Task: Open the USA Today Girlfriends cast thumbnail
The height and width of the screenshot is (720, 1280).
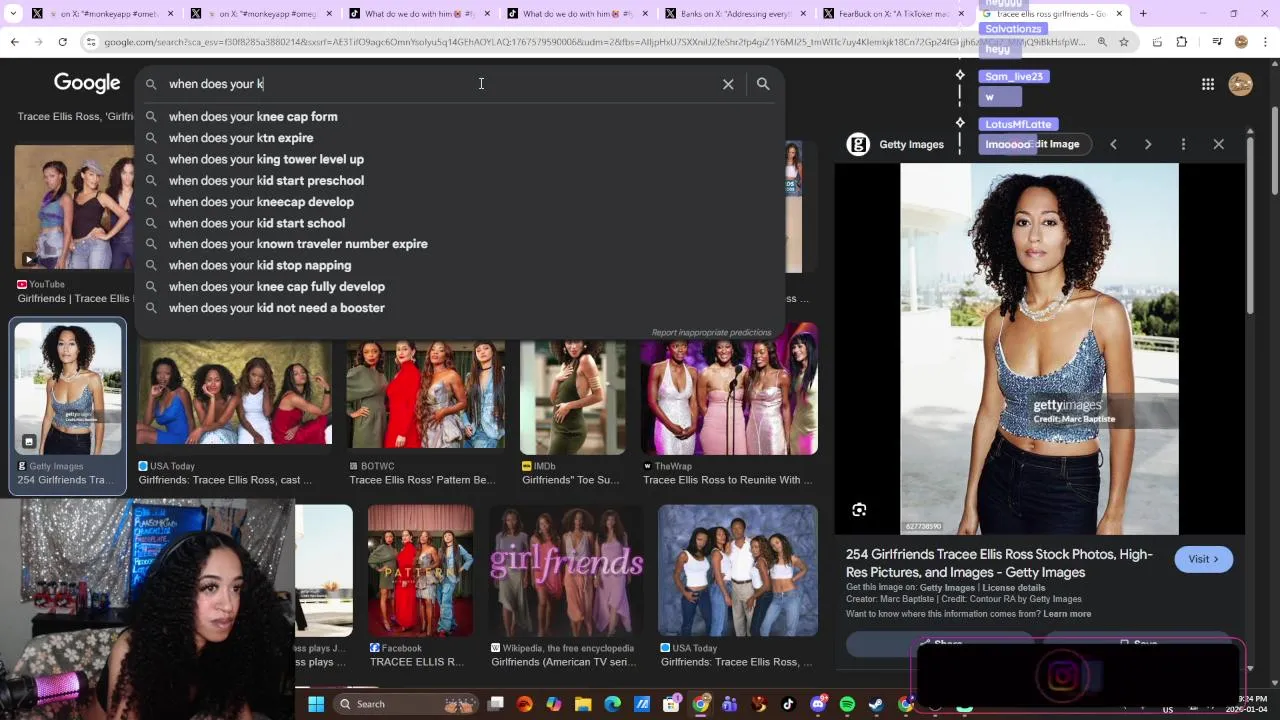Action: [x=234, y=393]
